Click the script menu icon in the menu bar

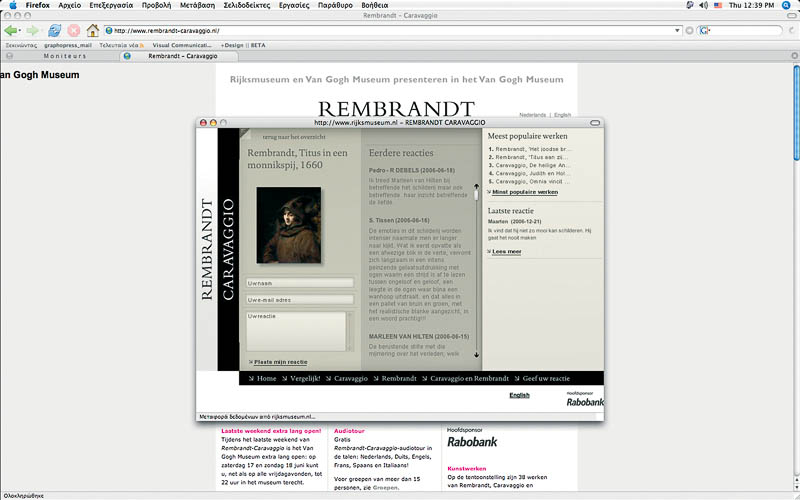coord(690,5)
